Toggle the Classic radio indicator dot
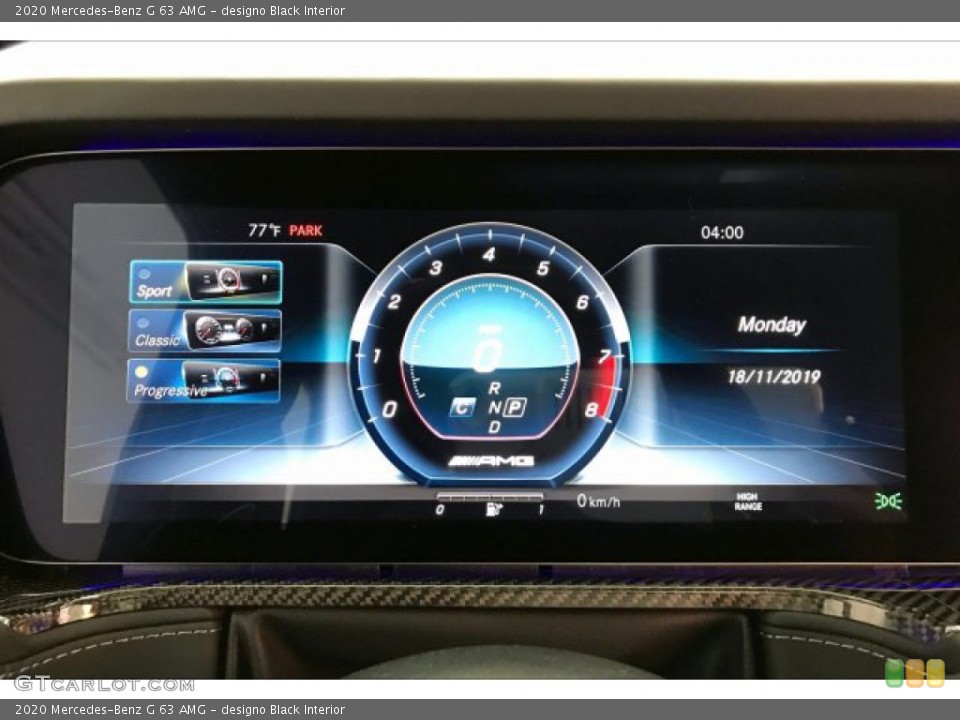The image size is (960, 720). coord(143,323)
